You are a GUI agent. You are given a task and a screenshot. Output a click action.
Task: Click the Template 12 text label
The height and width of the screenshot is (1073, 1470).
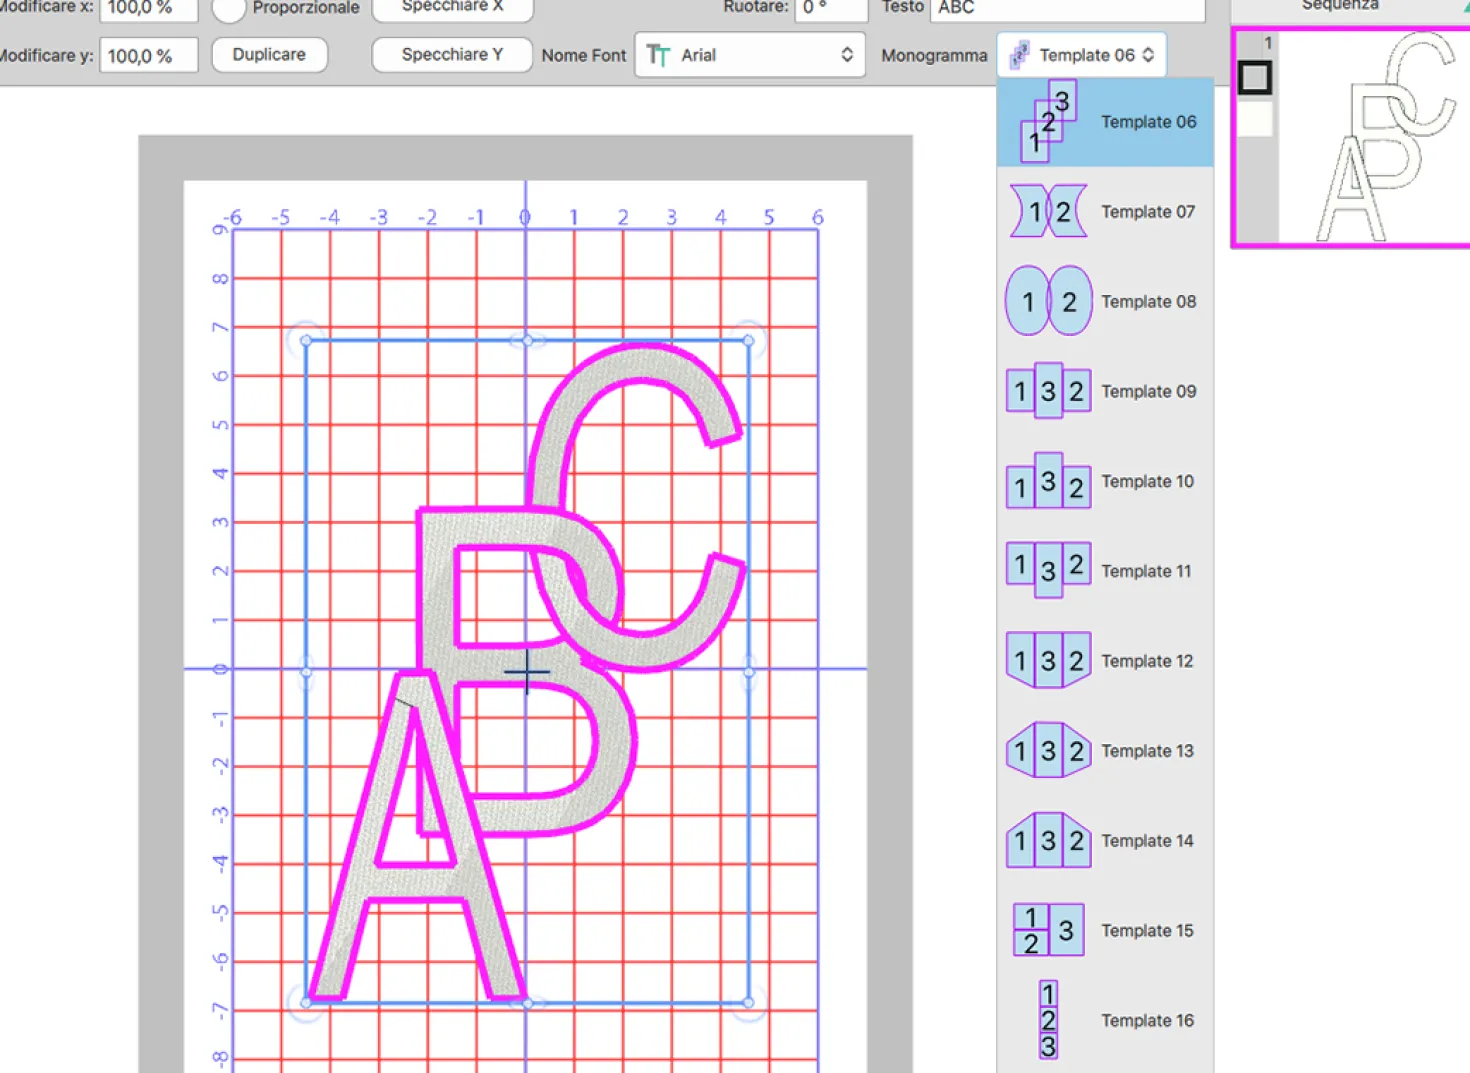tap(1147, 660)
